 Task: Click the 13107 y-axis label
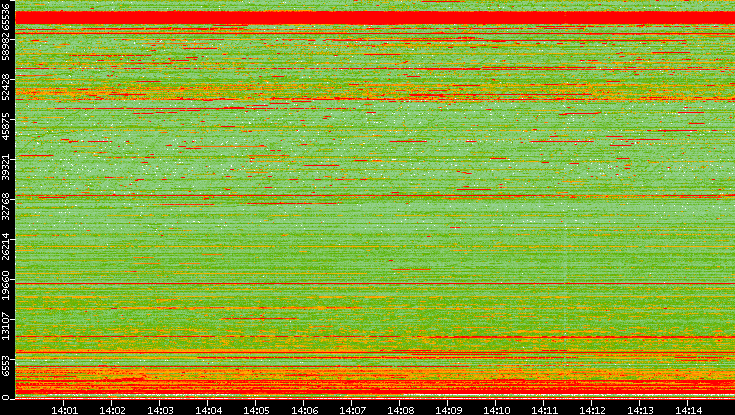click(5, 326)
